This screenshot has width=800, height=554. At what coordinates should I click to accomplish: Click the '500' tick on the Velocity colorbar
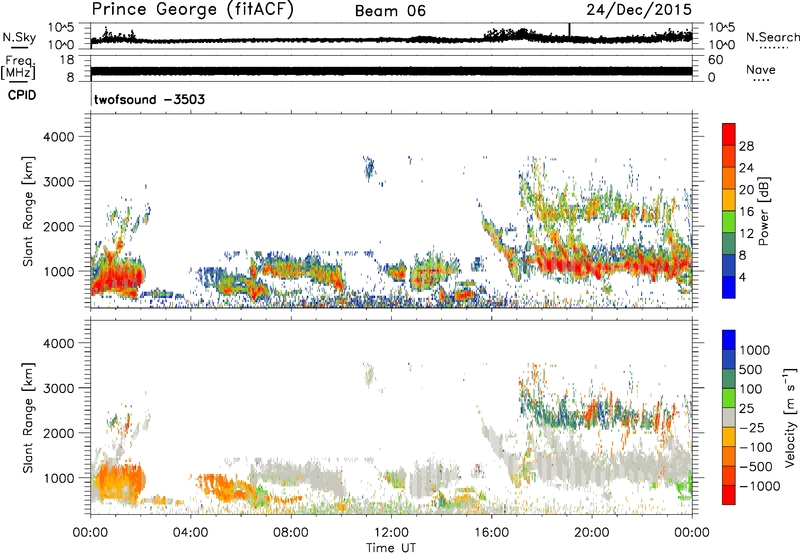pos(750,370)
